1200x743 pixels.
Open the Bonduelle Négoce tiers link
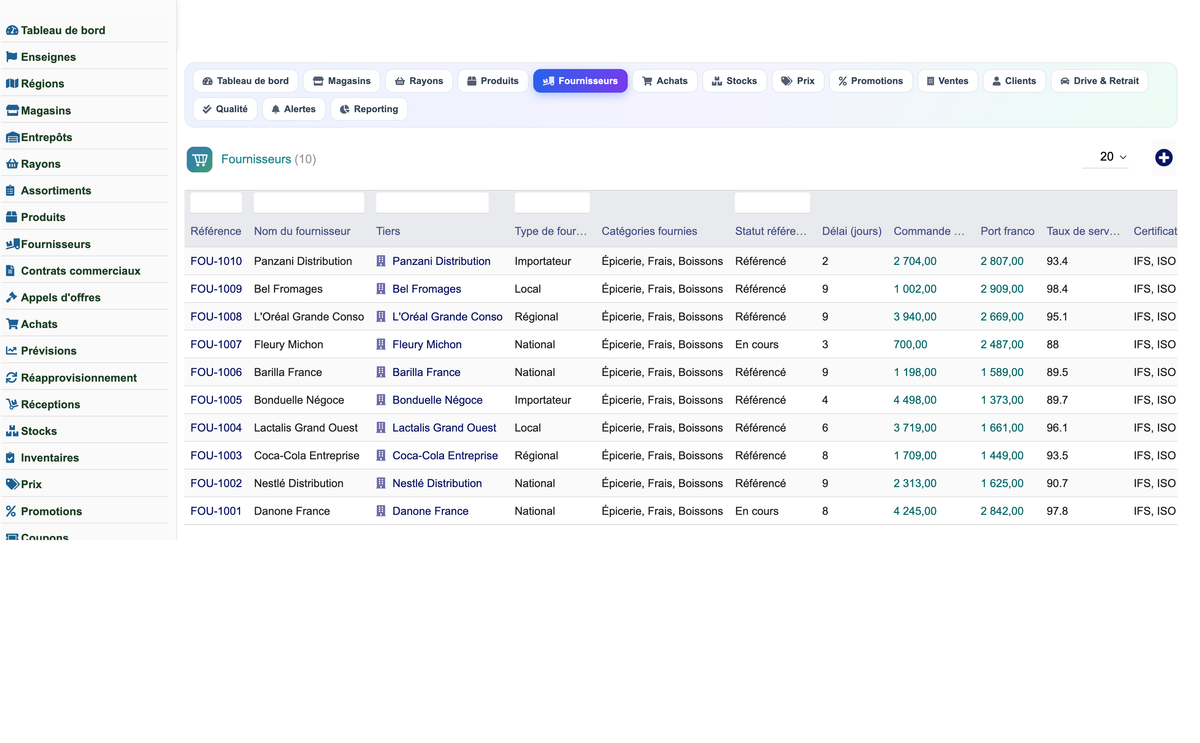point(437,400)
